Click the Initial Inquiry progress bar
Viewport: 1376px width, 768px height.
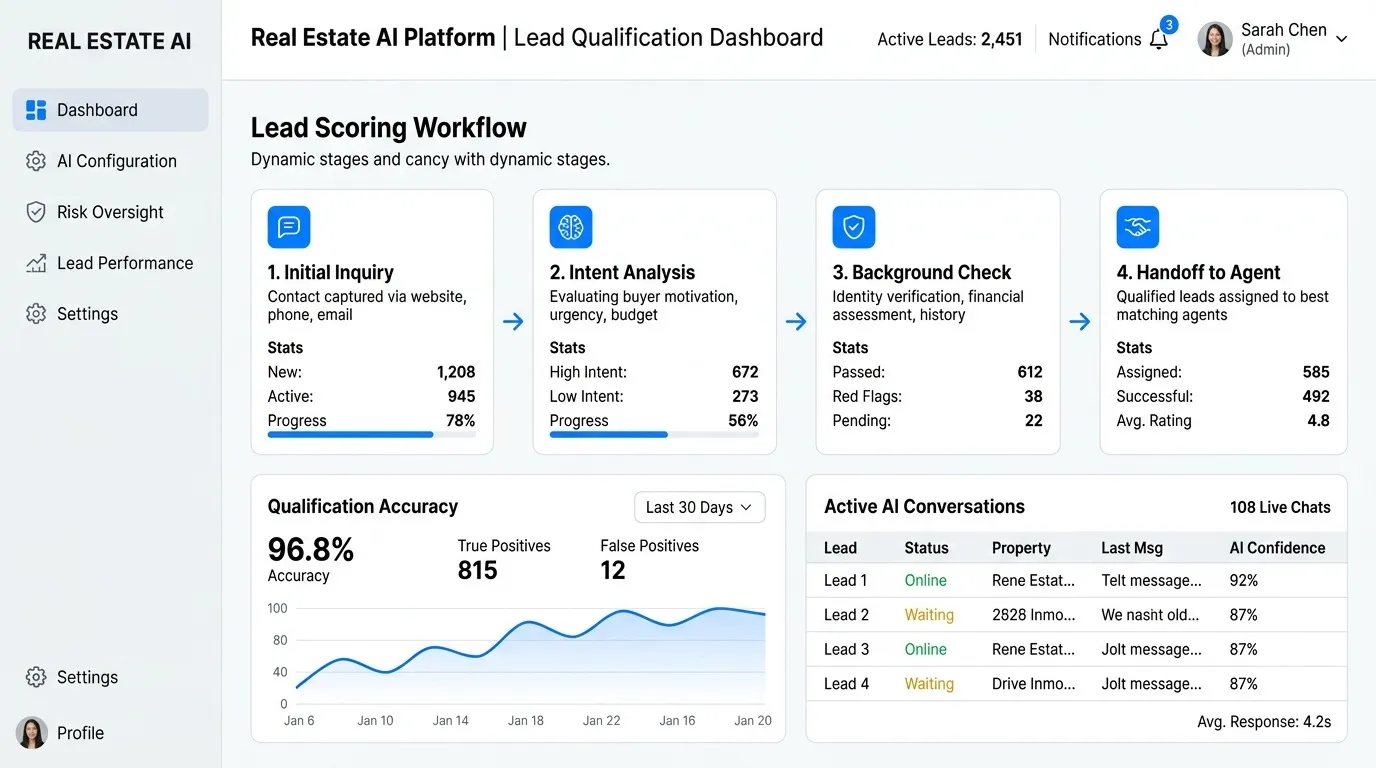pyautogui.click(x=372, y=435)
